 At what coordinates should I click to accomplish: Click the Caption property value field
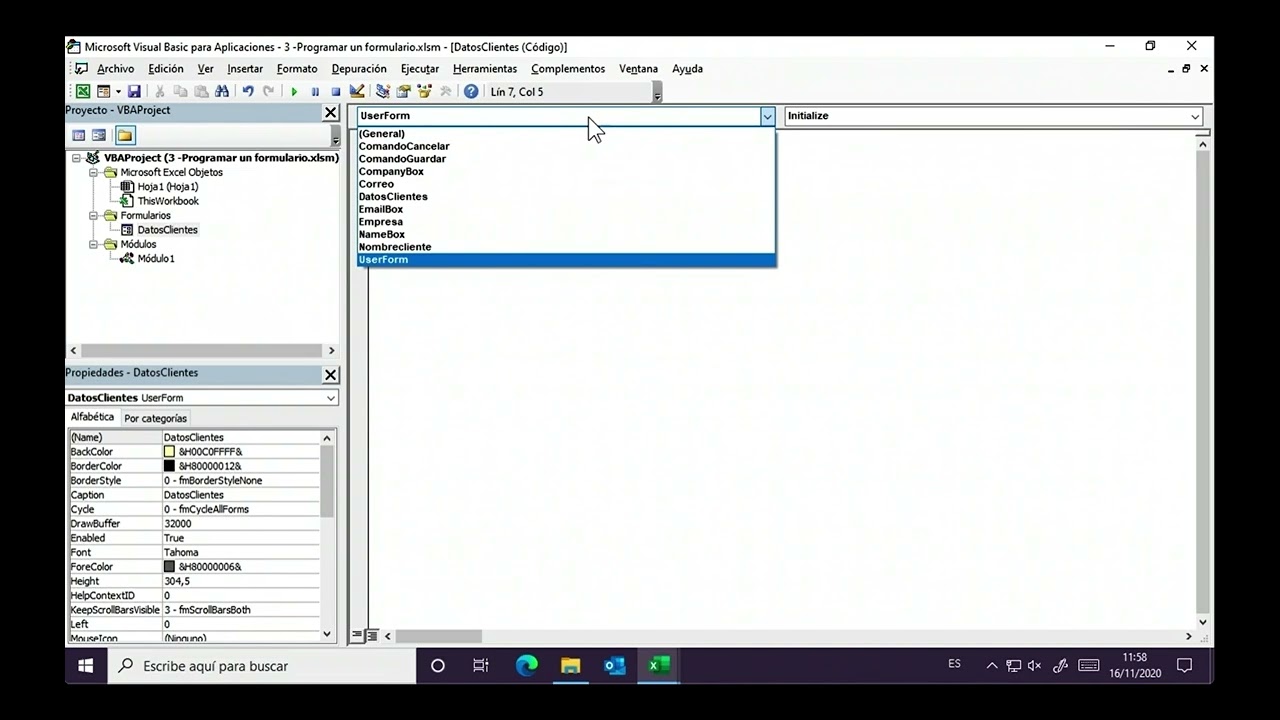[x=241, y=495]
